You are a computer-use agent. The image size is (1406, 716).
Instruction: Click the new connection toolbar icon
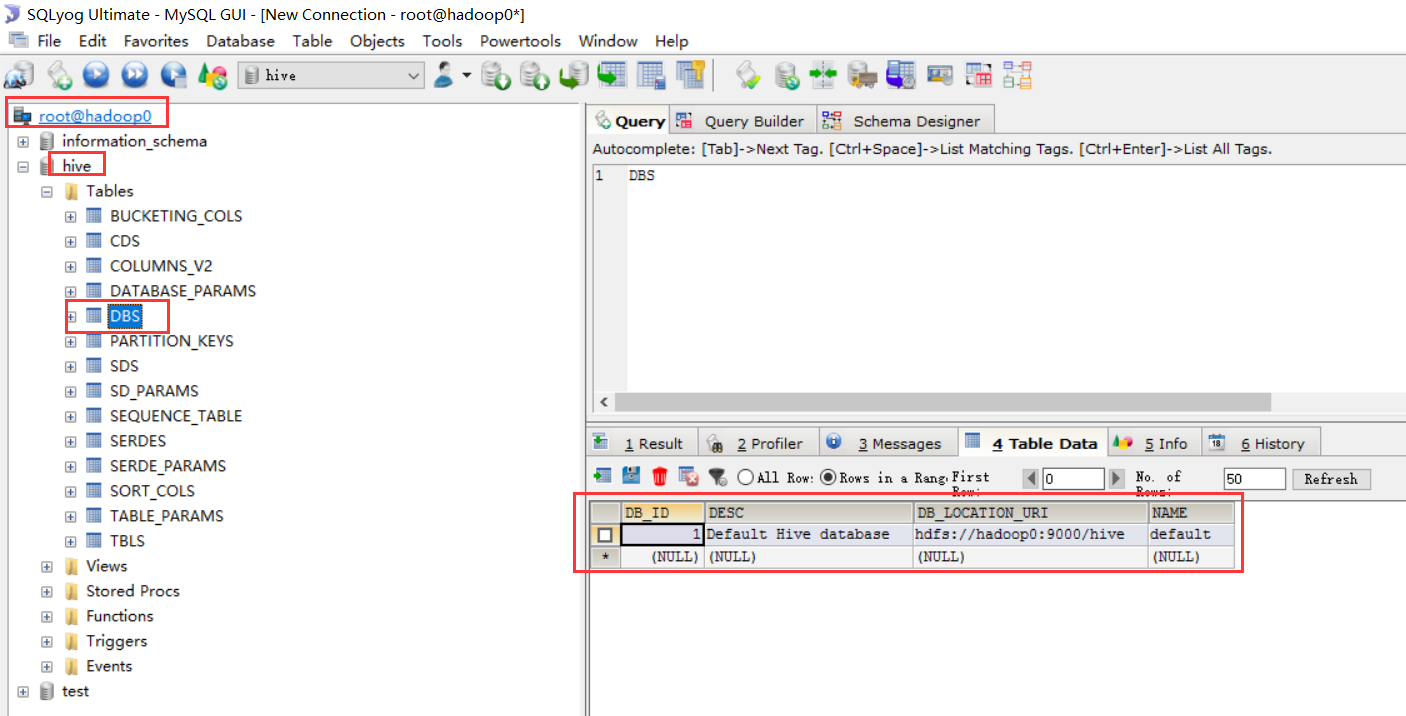tap(19, 75)
